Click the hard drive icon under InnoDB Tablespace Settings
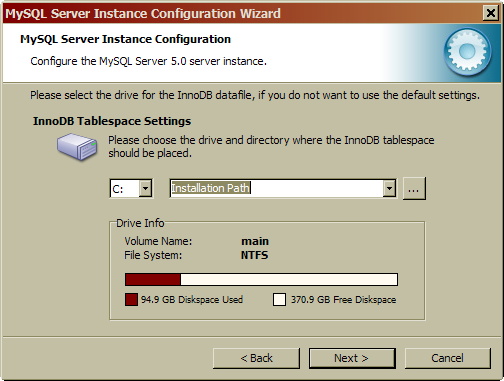Image resolution: width=504 pixels, height=381 pixels. pyautogui.click(x=77, y=147)
